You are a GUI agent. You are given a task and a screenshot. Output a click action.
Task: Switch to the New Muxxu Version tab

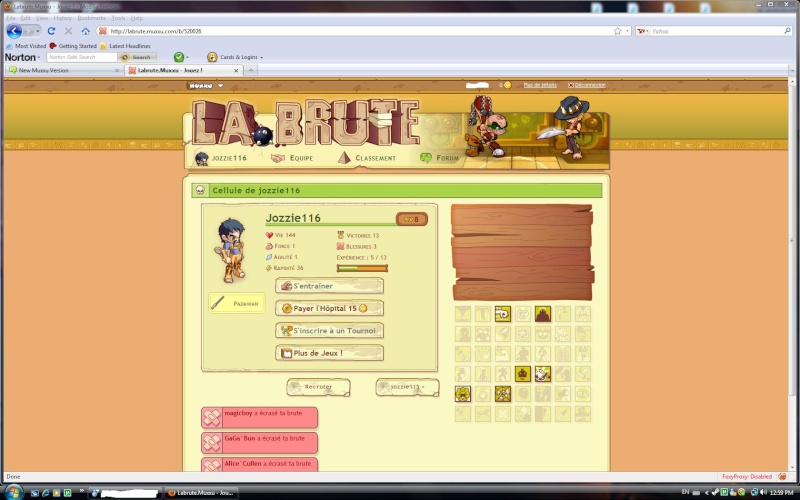64,70
